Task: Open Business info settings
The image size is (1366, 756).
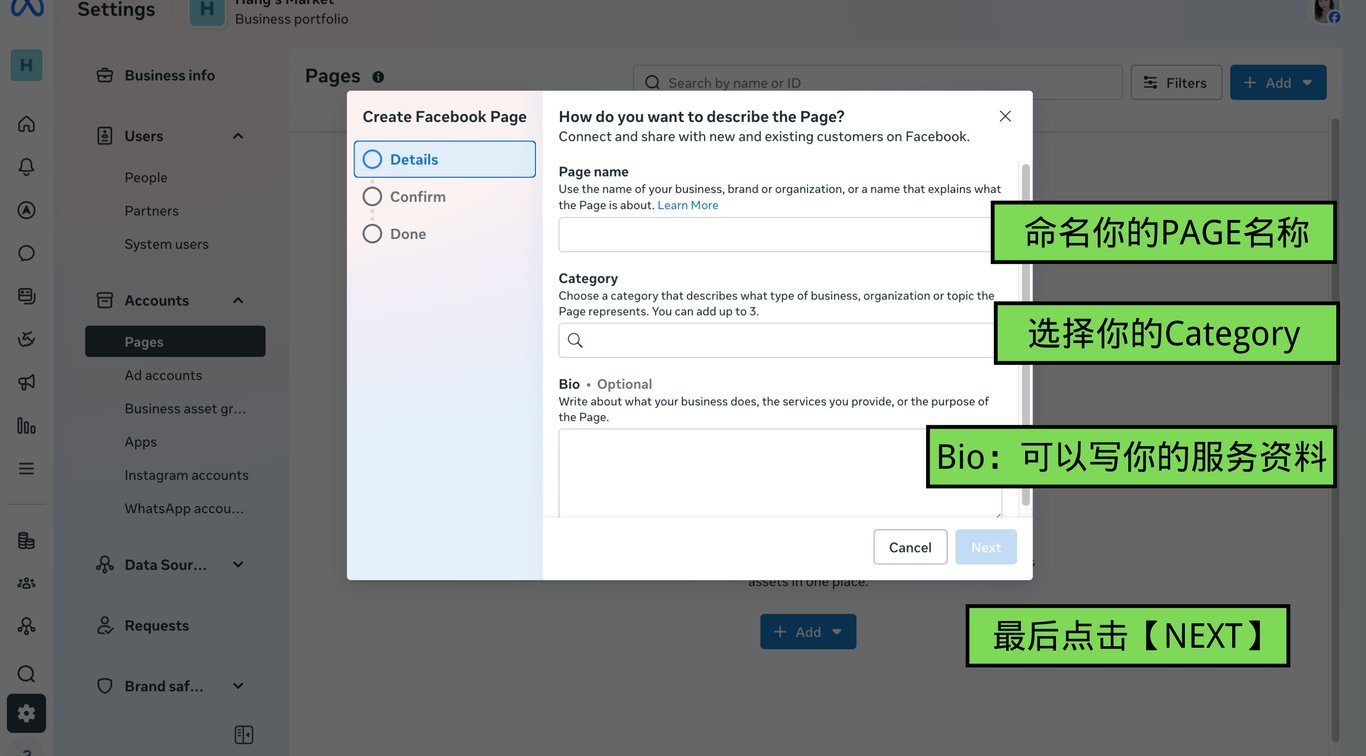Action: pos(170,75)
